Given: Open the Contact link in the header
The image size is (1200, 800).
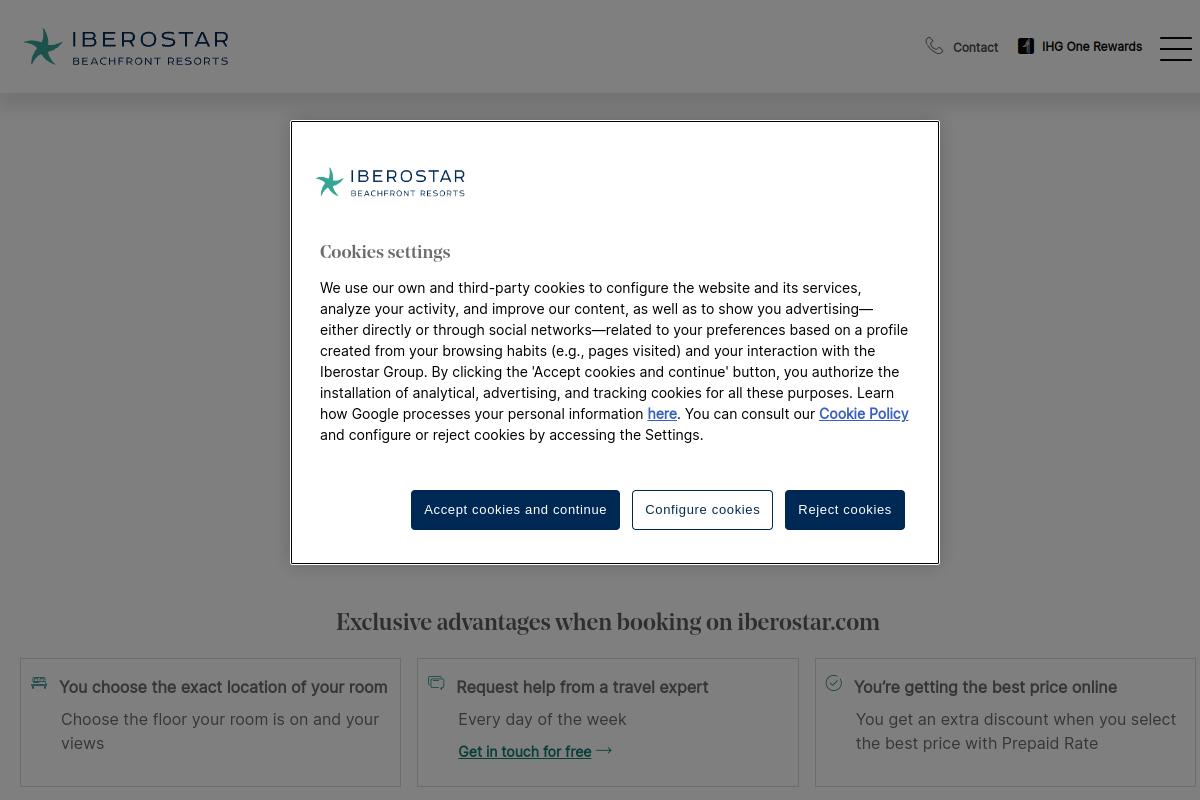Looking at the screenshot, I should pos(975,47).
